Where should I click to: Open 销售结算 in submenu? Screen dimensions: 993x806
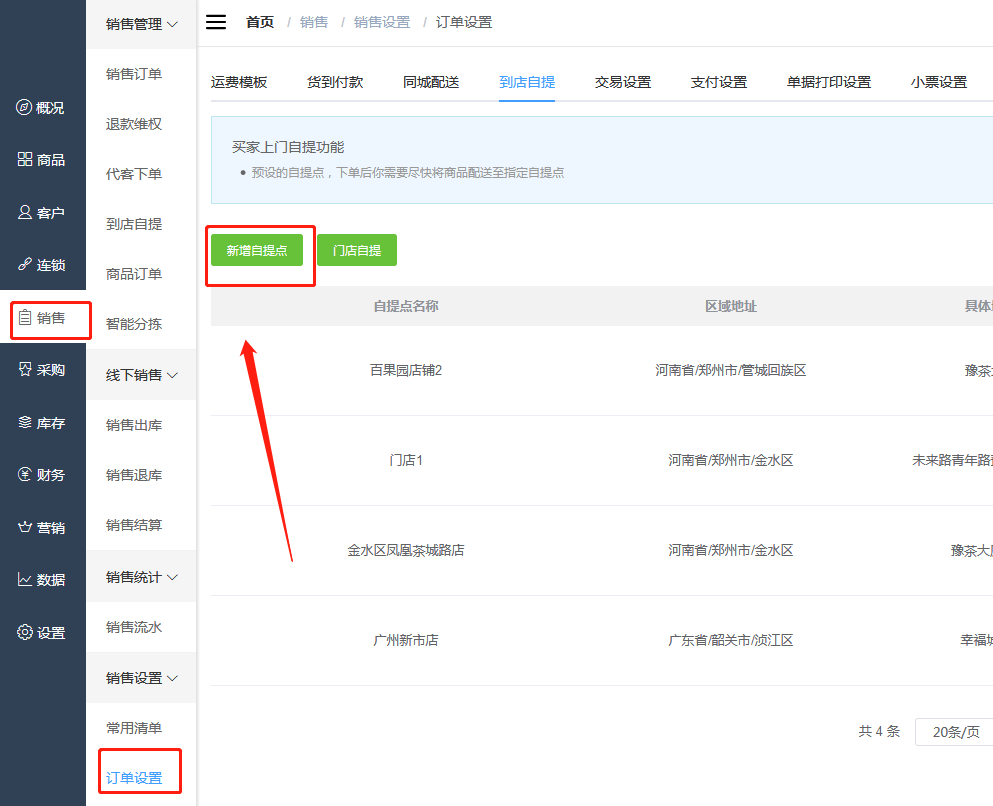134,525
